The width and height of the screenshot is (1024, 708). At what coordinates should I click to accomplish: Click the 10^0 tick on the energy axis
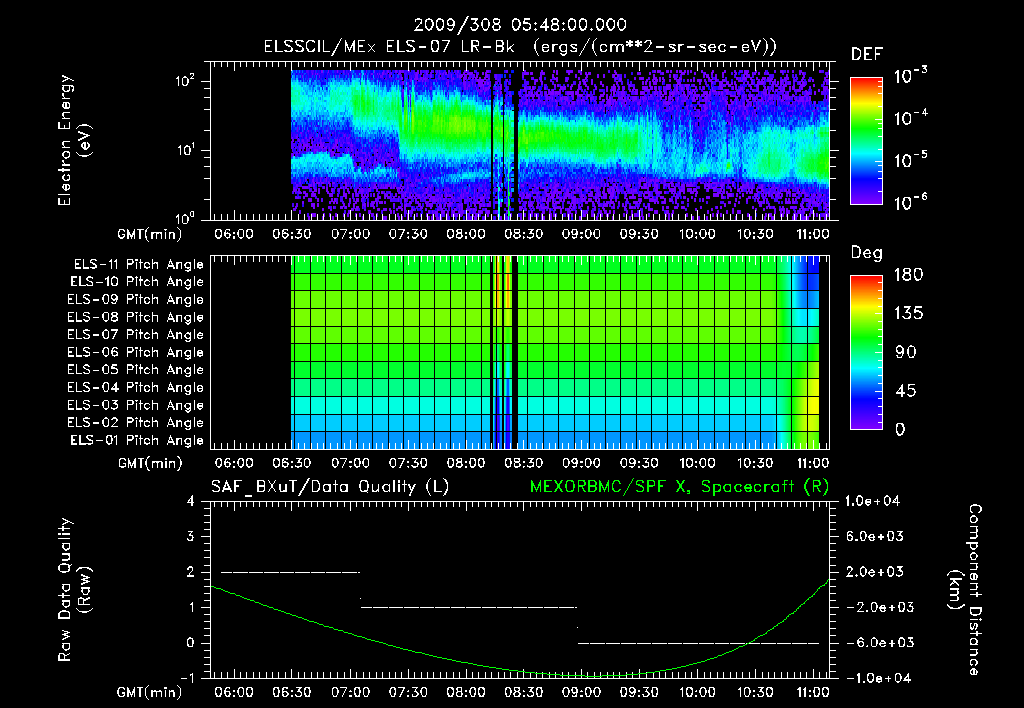(185, 217)
